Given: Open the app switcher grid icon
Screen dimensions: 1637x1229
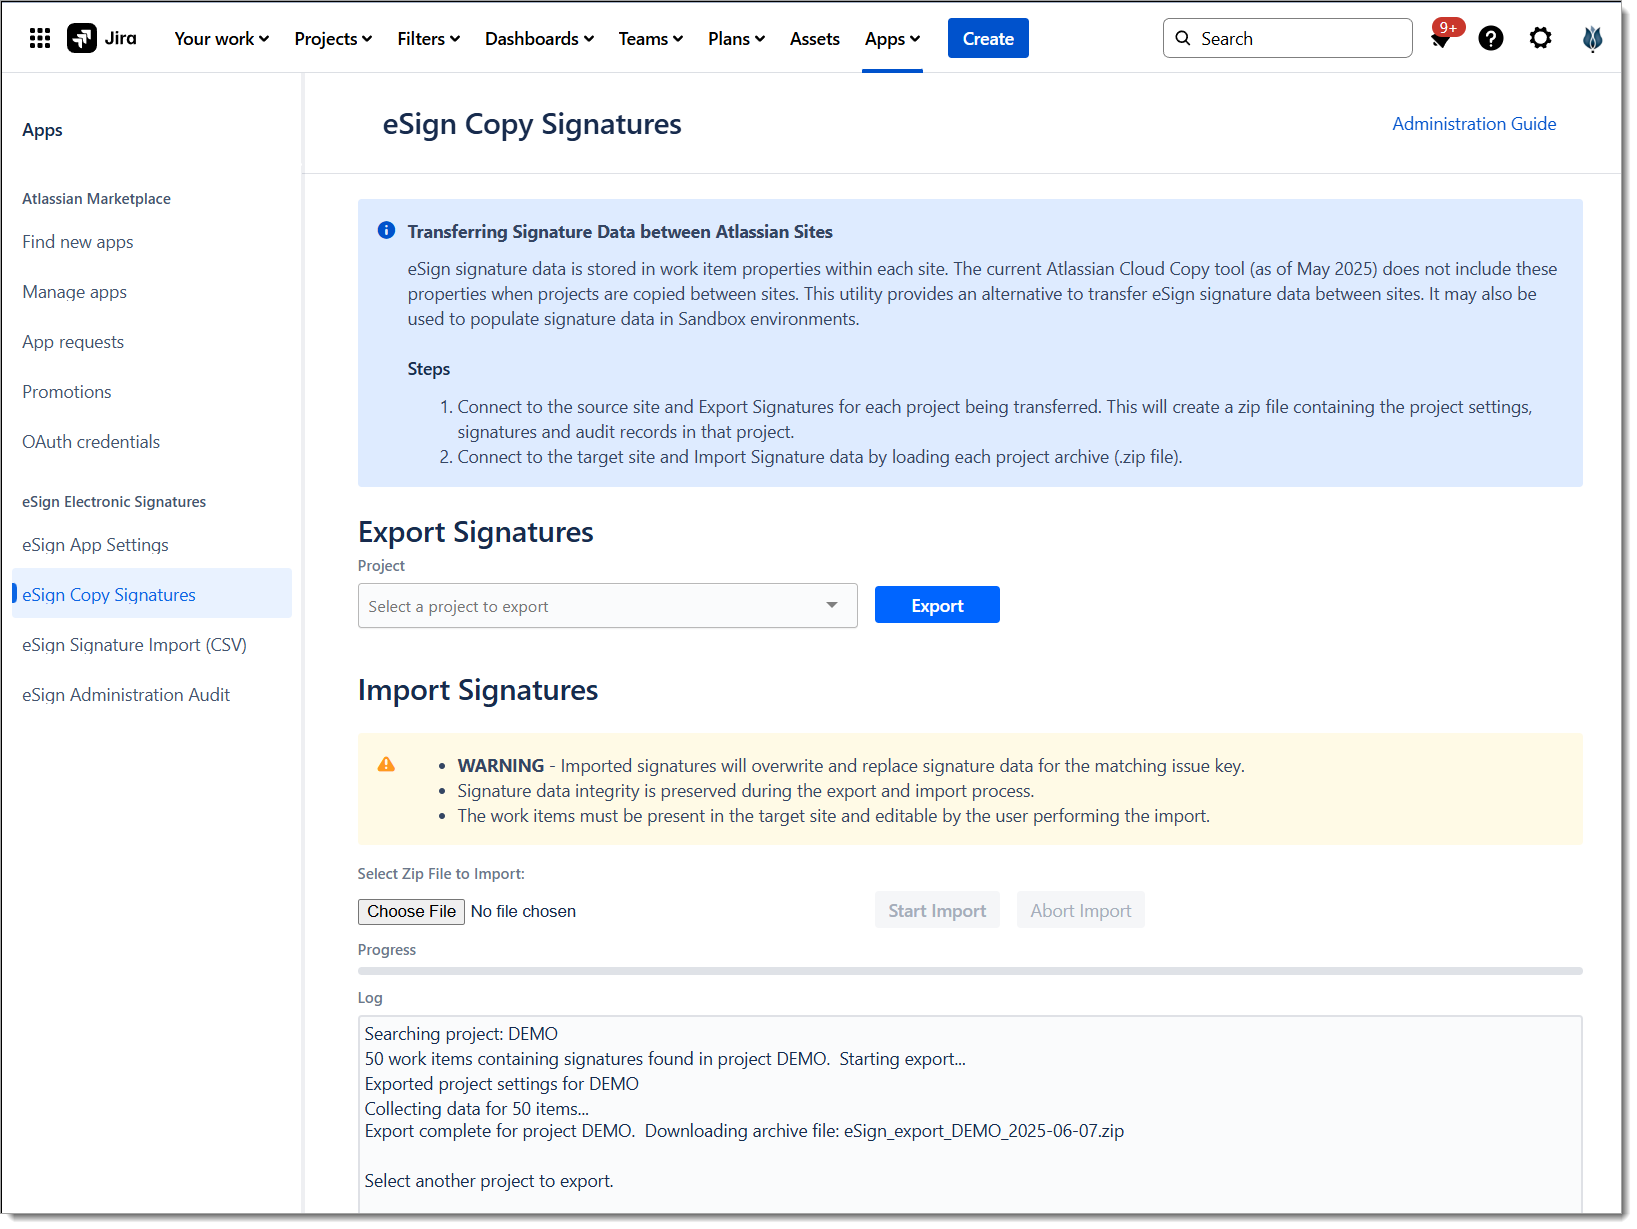Looking at the screenshot, I should coord(40,39).
